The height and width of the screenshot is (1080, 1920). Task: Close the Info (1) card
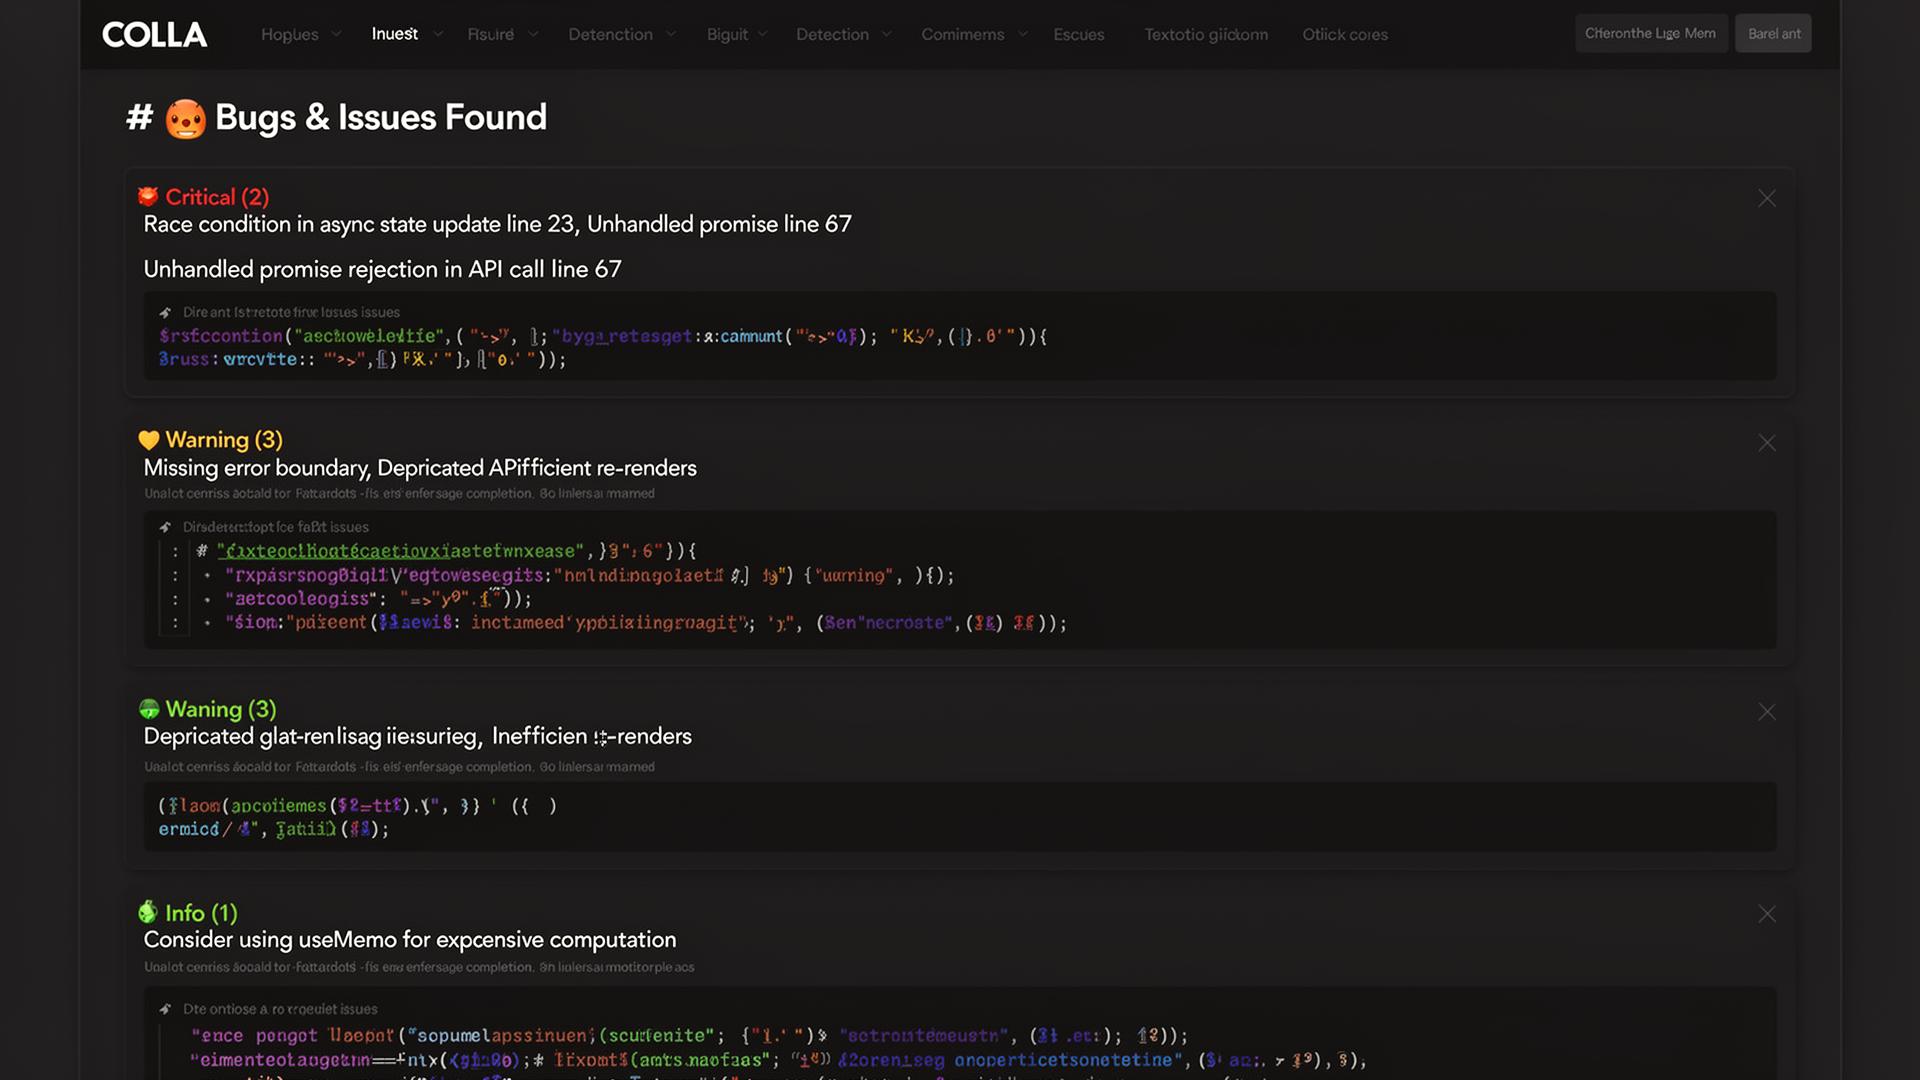(1767, 914)
